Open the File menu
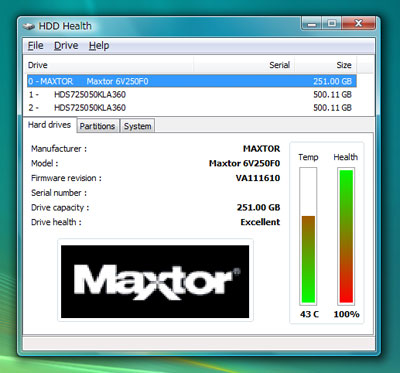 [36, 46]
